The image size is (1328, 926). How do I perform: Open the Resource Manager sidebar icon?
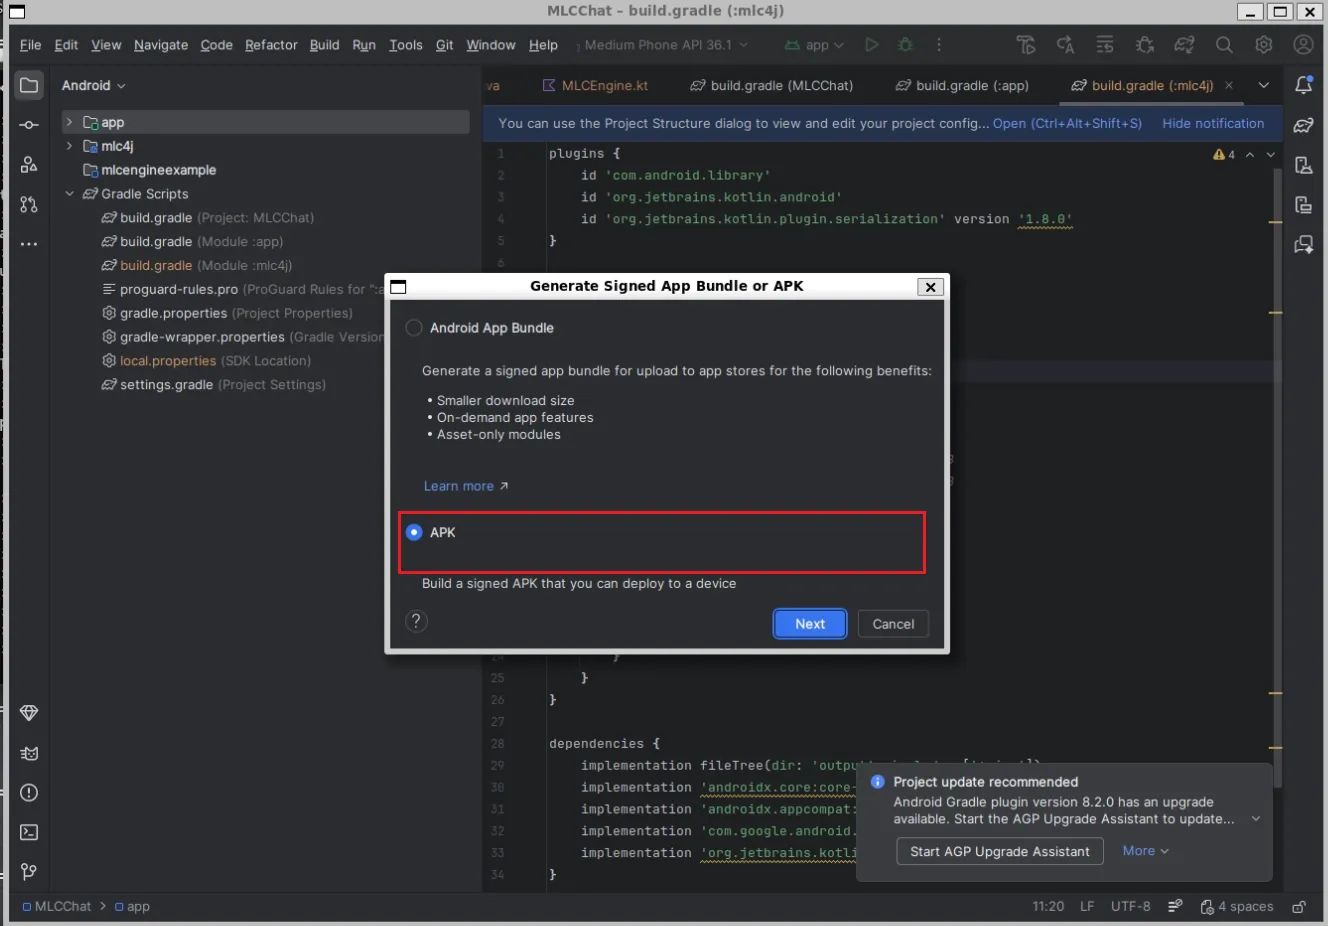[x=29, y=165]
